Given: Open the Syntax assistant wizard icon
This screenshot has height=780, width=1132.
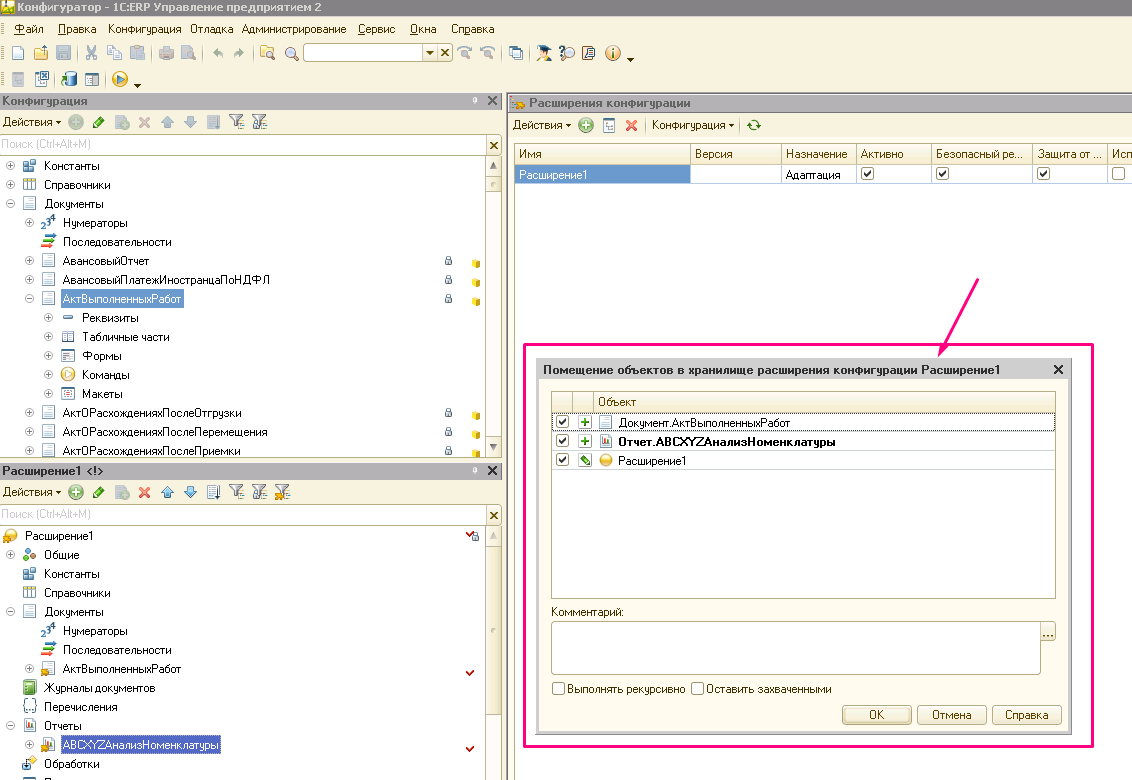Looking at the screenshot, I should [544, 53].
